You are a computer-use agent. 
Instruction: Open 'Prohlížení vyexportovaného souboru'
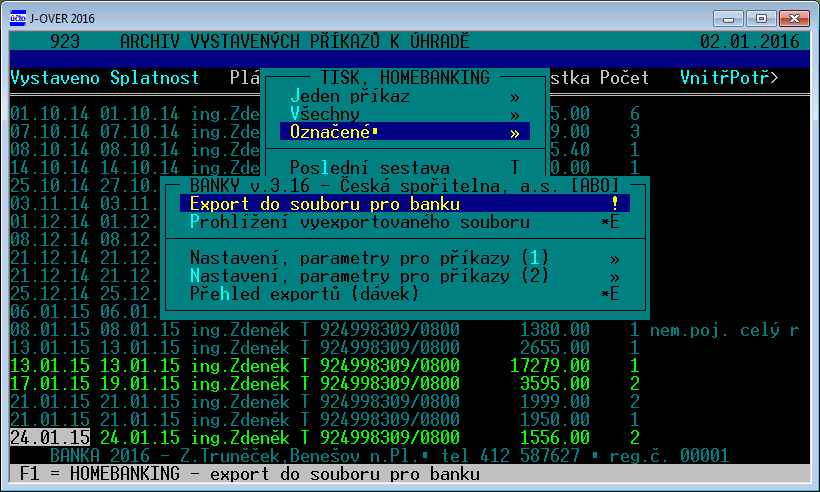405,222
